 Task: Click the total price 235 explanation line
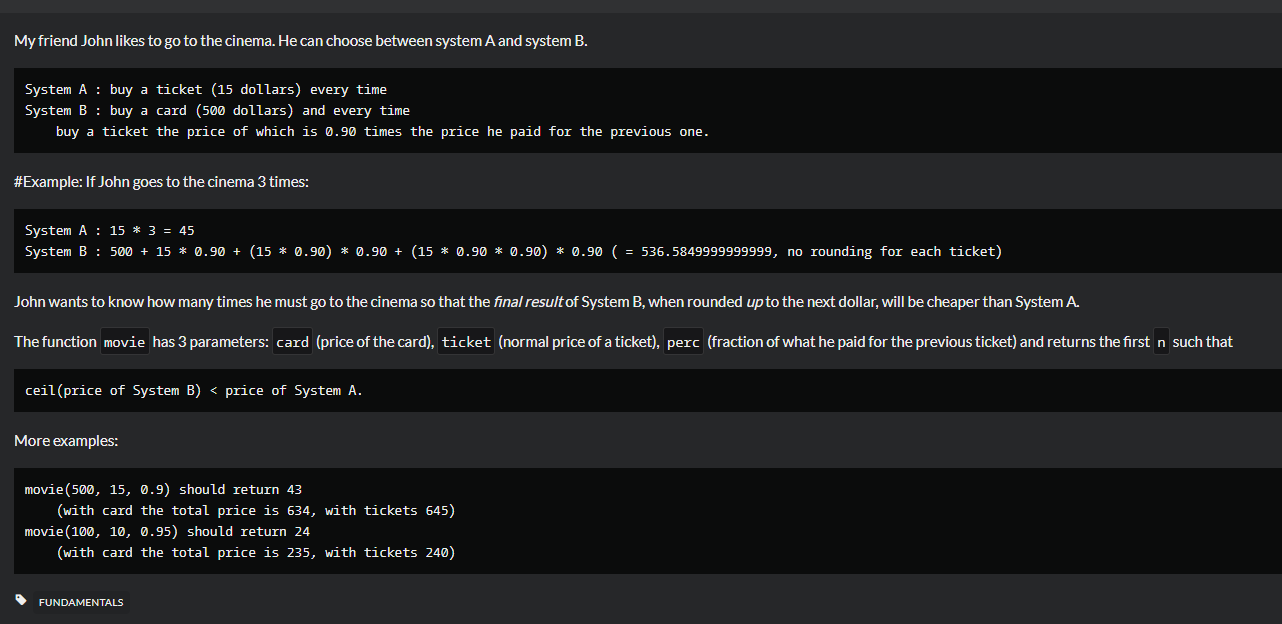[256, 552]
